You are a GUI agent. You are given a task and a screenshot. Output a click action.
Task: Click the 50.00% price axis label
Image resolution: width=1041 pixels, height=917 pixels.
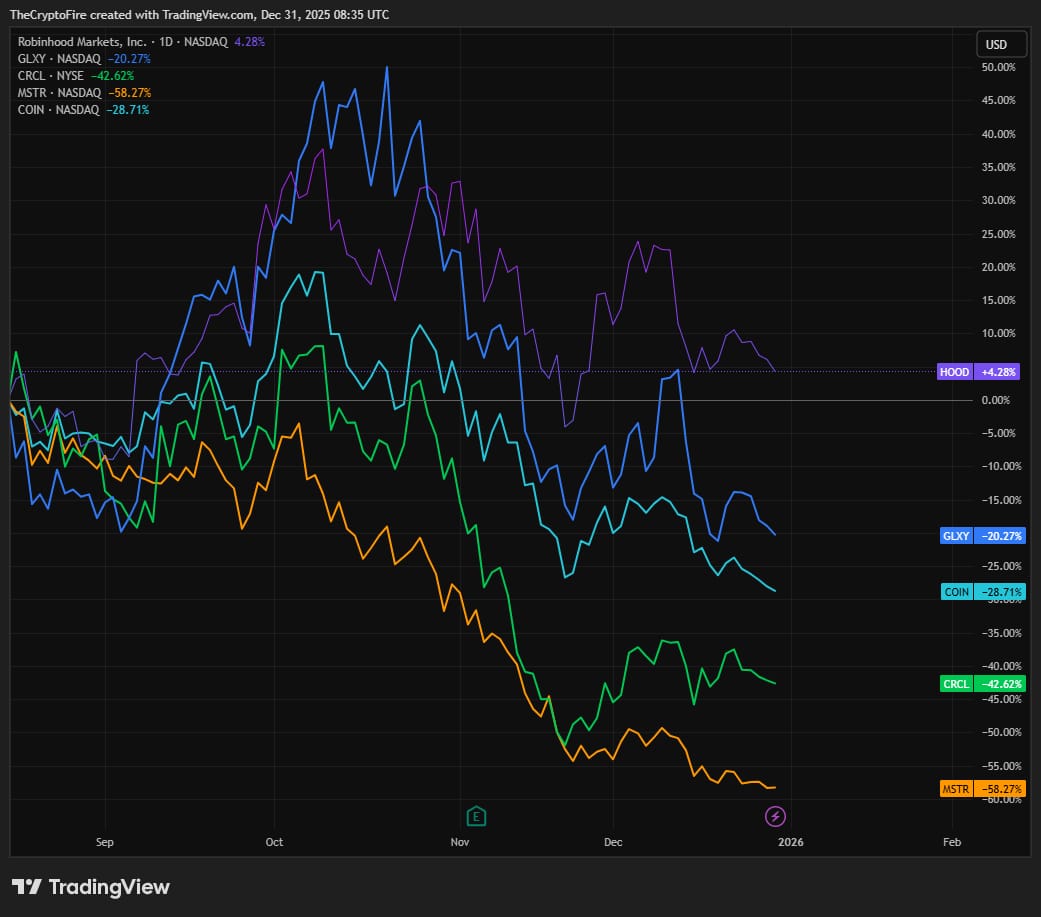tap(999, 67)
